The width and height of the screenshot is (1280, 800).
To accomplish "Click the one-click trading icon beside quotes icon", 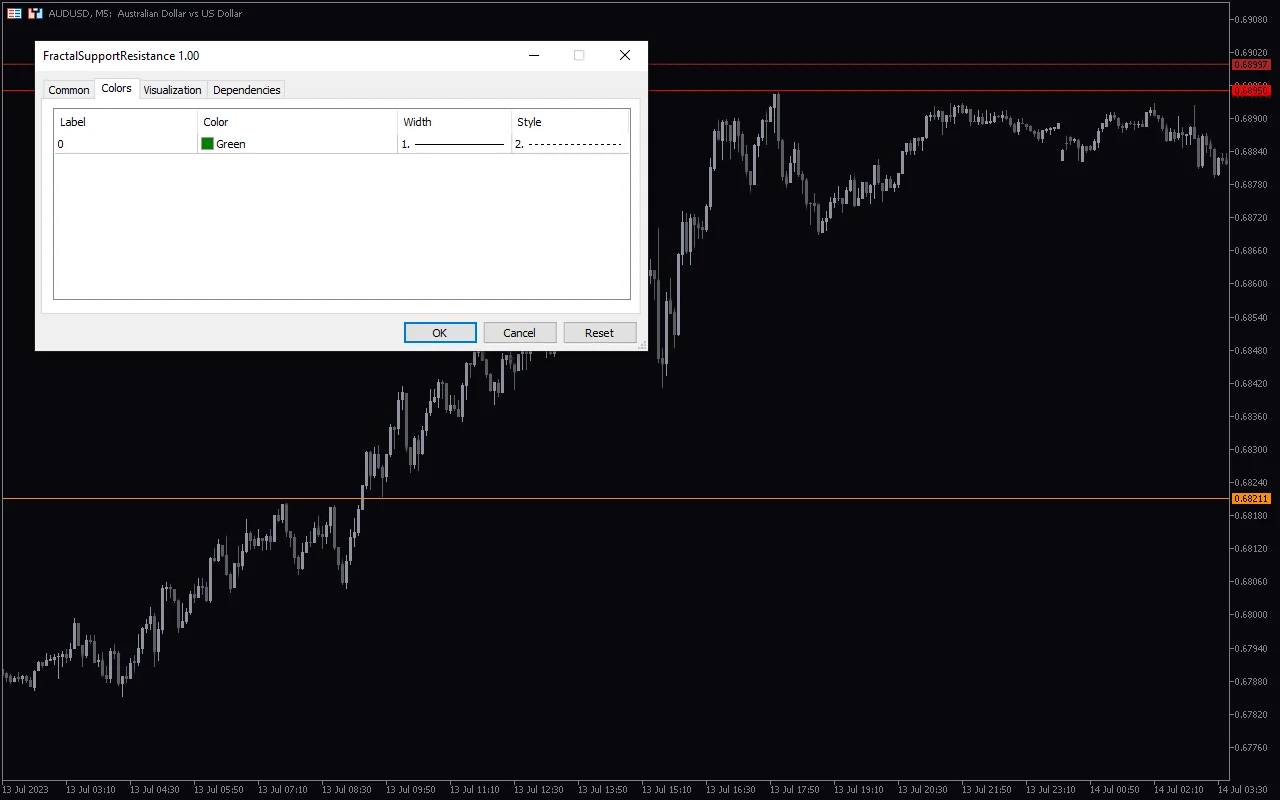I will click(x=35, y=13).
